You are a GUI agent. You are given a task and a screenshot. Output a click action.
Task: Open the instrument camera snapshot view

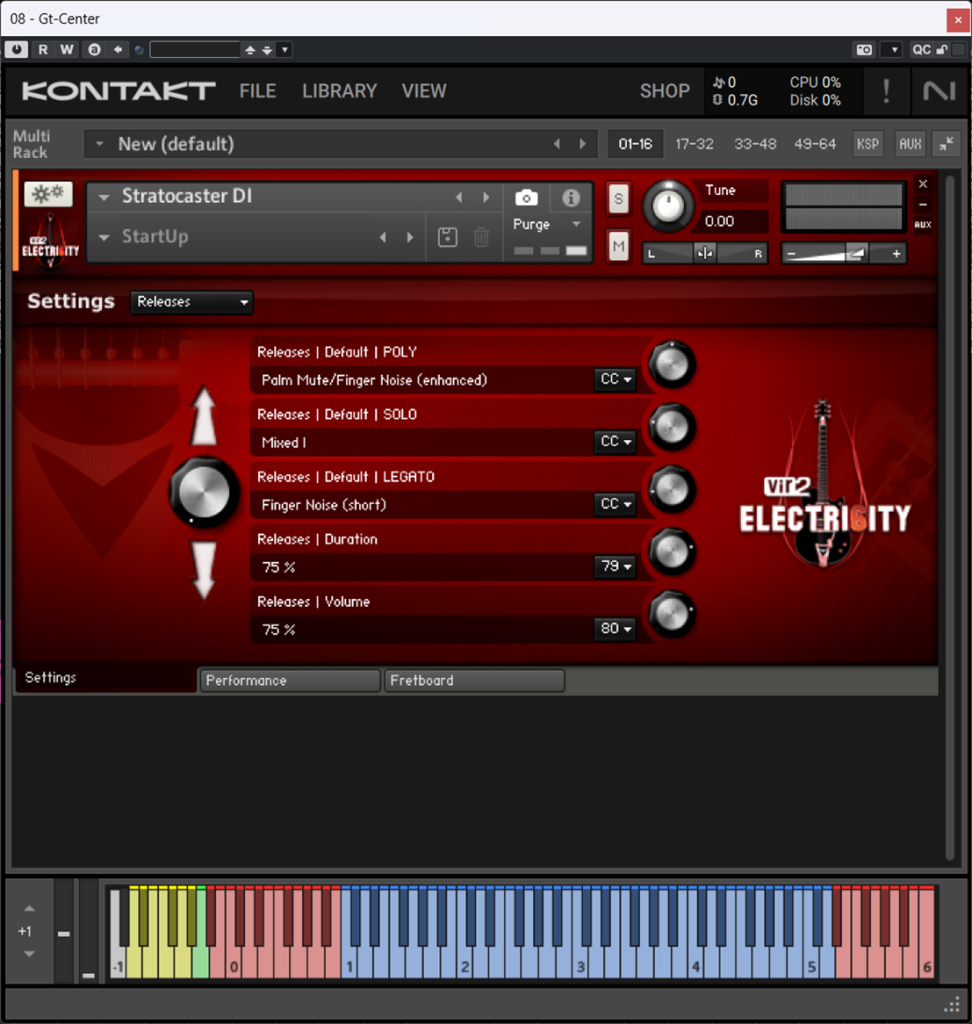tap(527, 197)
